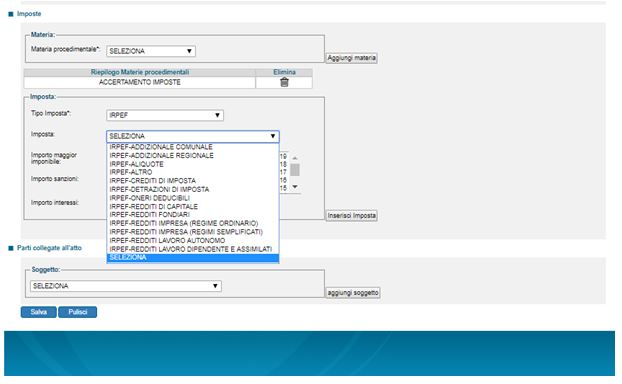Screen dimensions: 622x384
Task: Click the aggiungi soggetto button
Action: click(x=353, y=293)
